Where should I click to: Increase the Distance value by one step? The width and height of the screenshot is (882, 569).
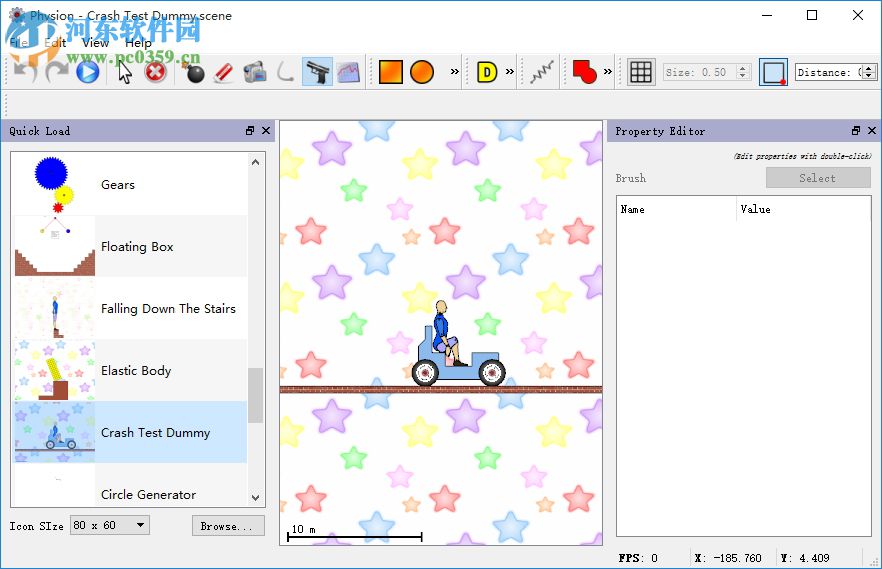point(869,68)
